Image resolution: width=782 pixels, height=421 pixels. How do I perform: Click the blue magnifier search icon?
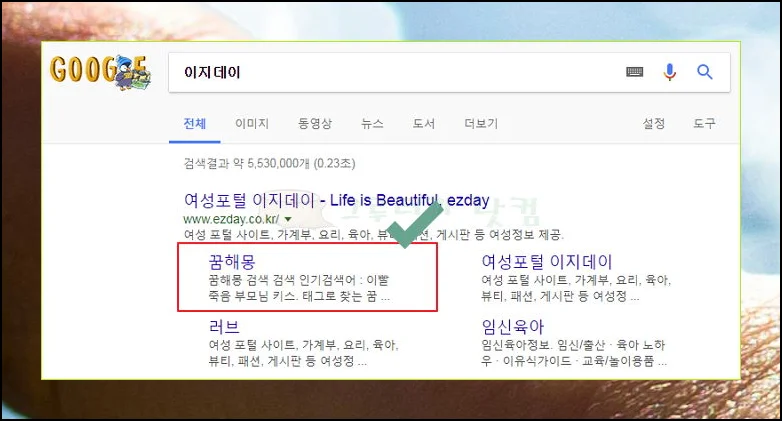[x=705, y=72]
